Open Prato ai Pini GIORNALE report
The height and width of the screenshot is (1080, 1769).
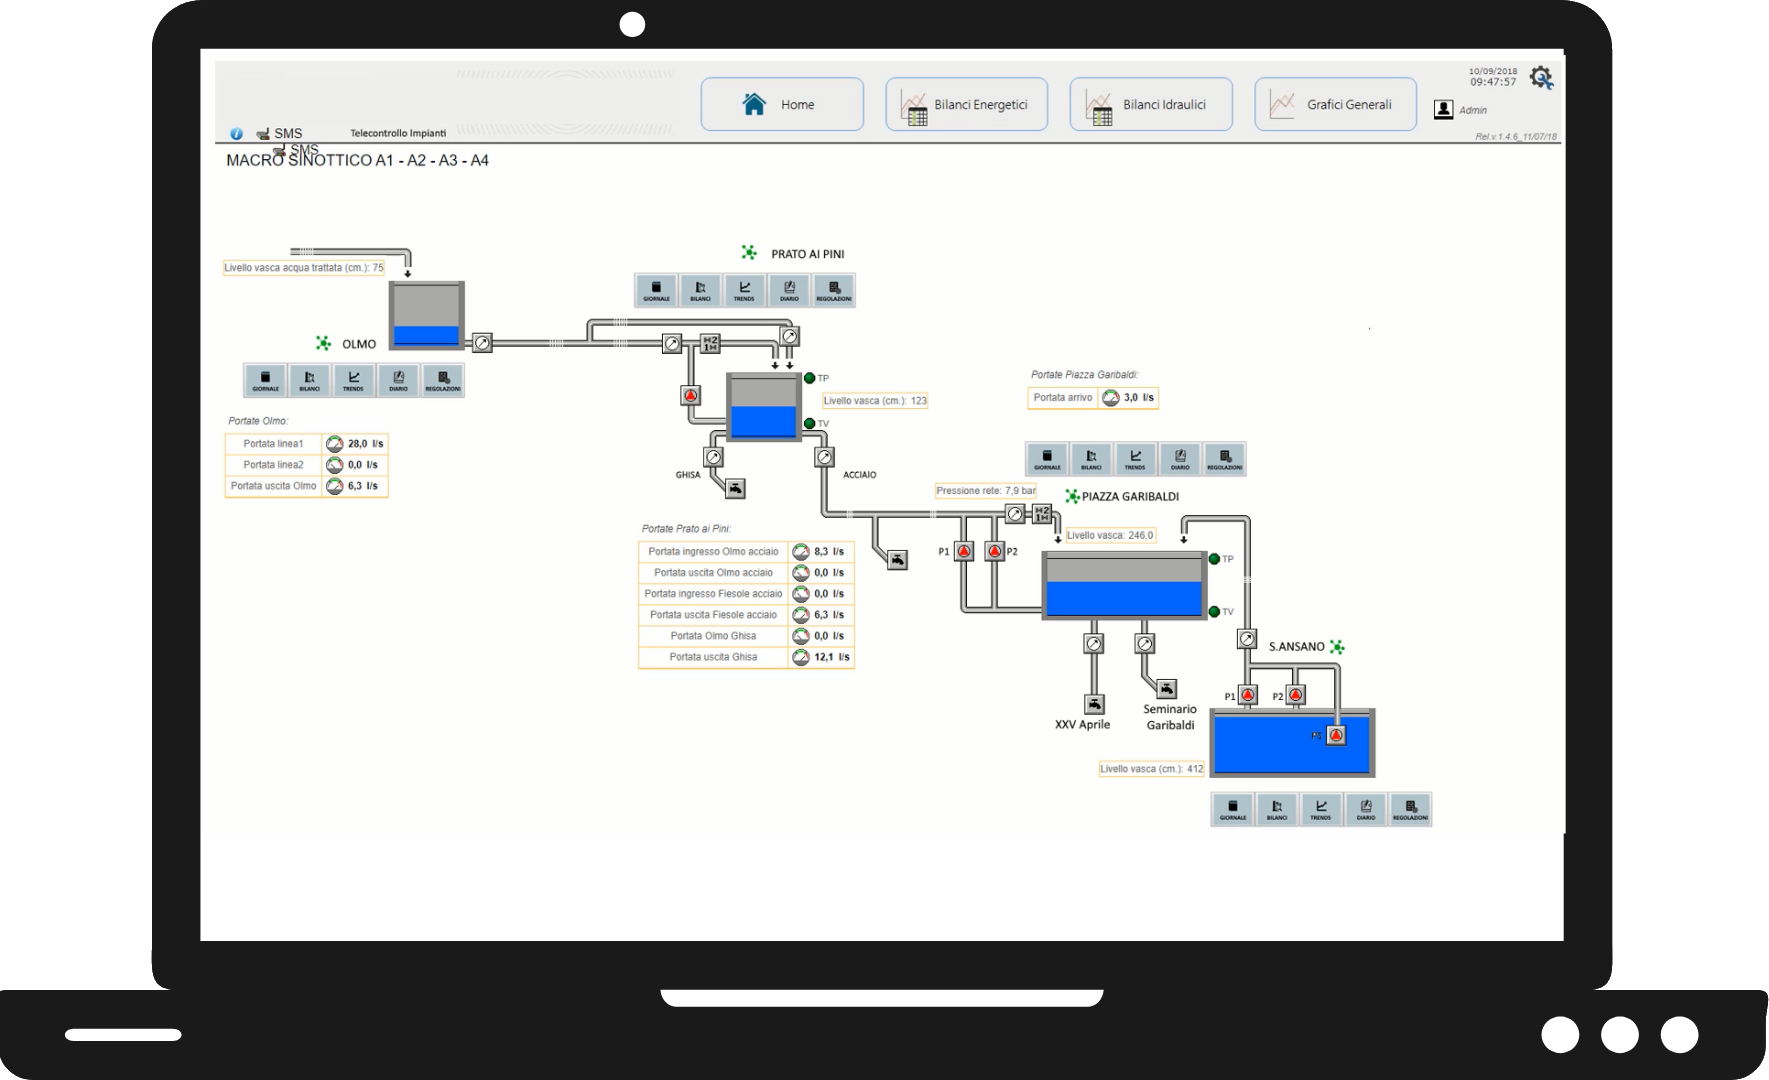pyautogui.click(x=657, y=290)
